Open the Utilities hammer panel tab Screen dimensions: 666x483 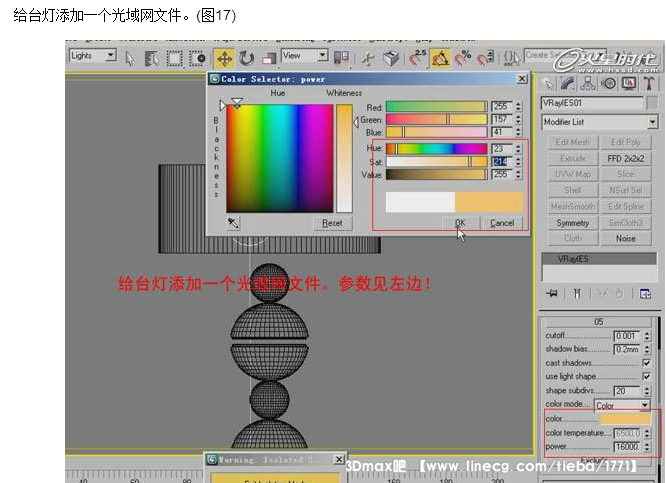click(x=648, y=82)
